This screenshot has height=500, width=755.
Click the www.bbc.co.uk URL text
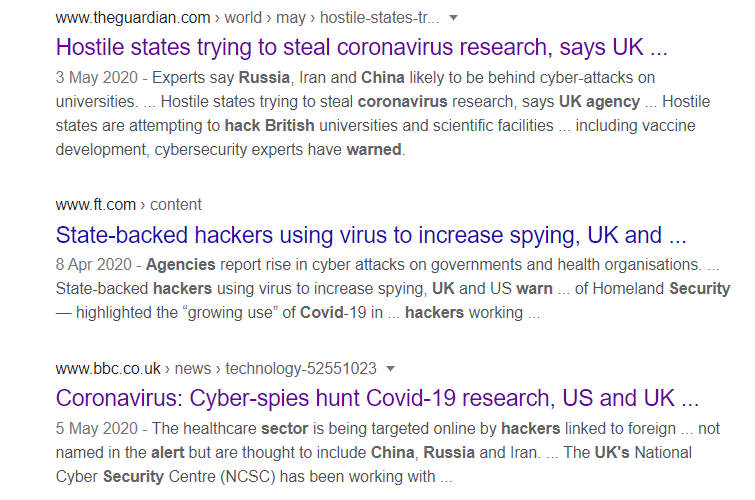click(108, 368)
